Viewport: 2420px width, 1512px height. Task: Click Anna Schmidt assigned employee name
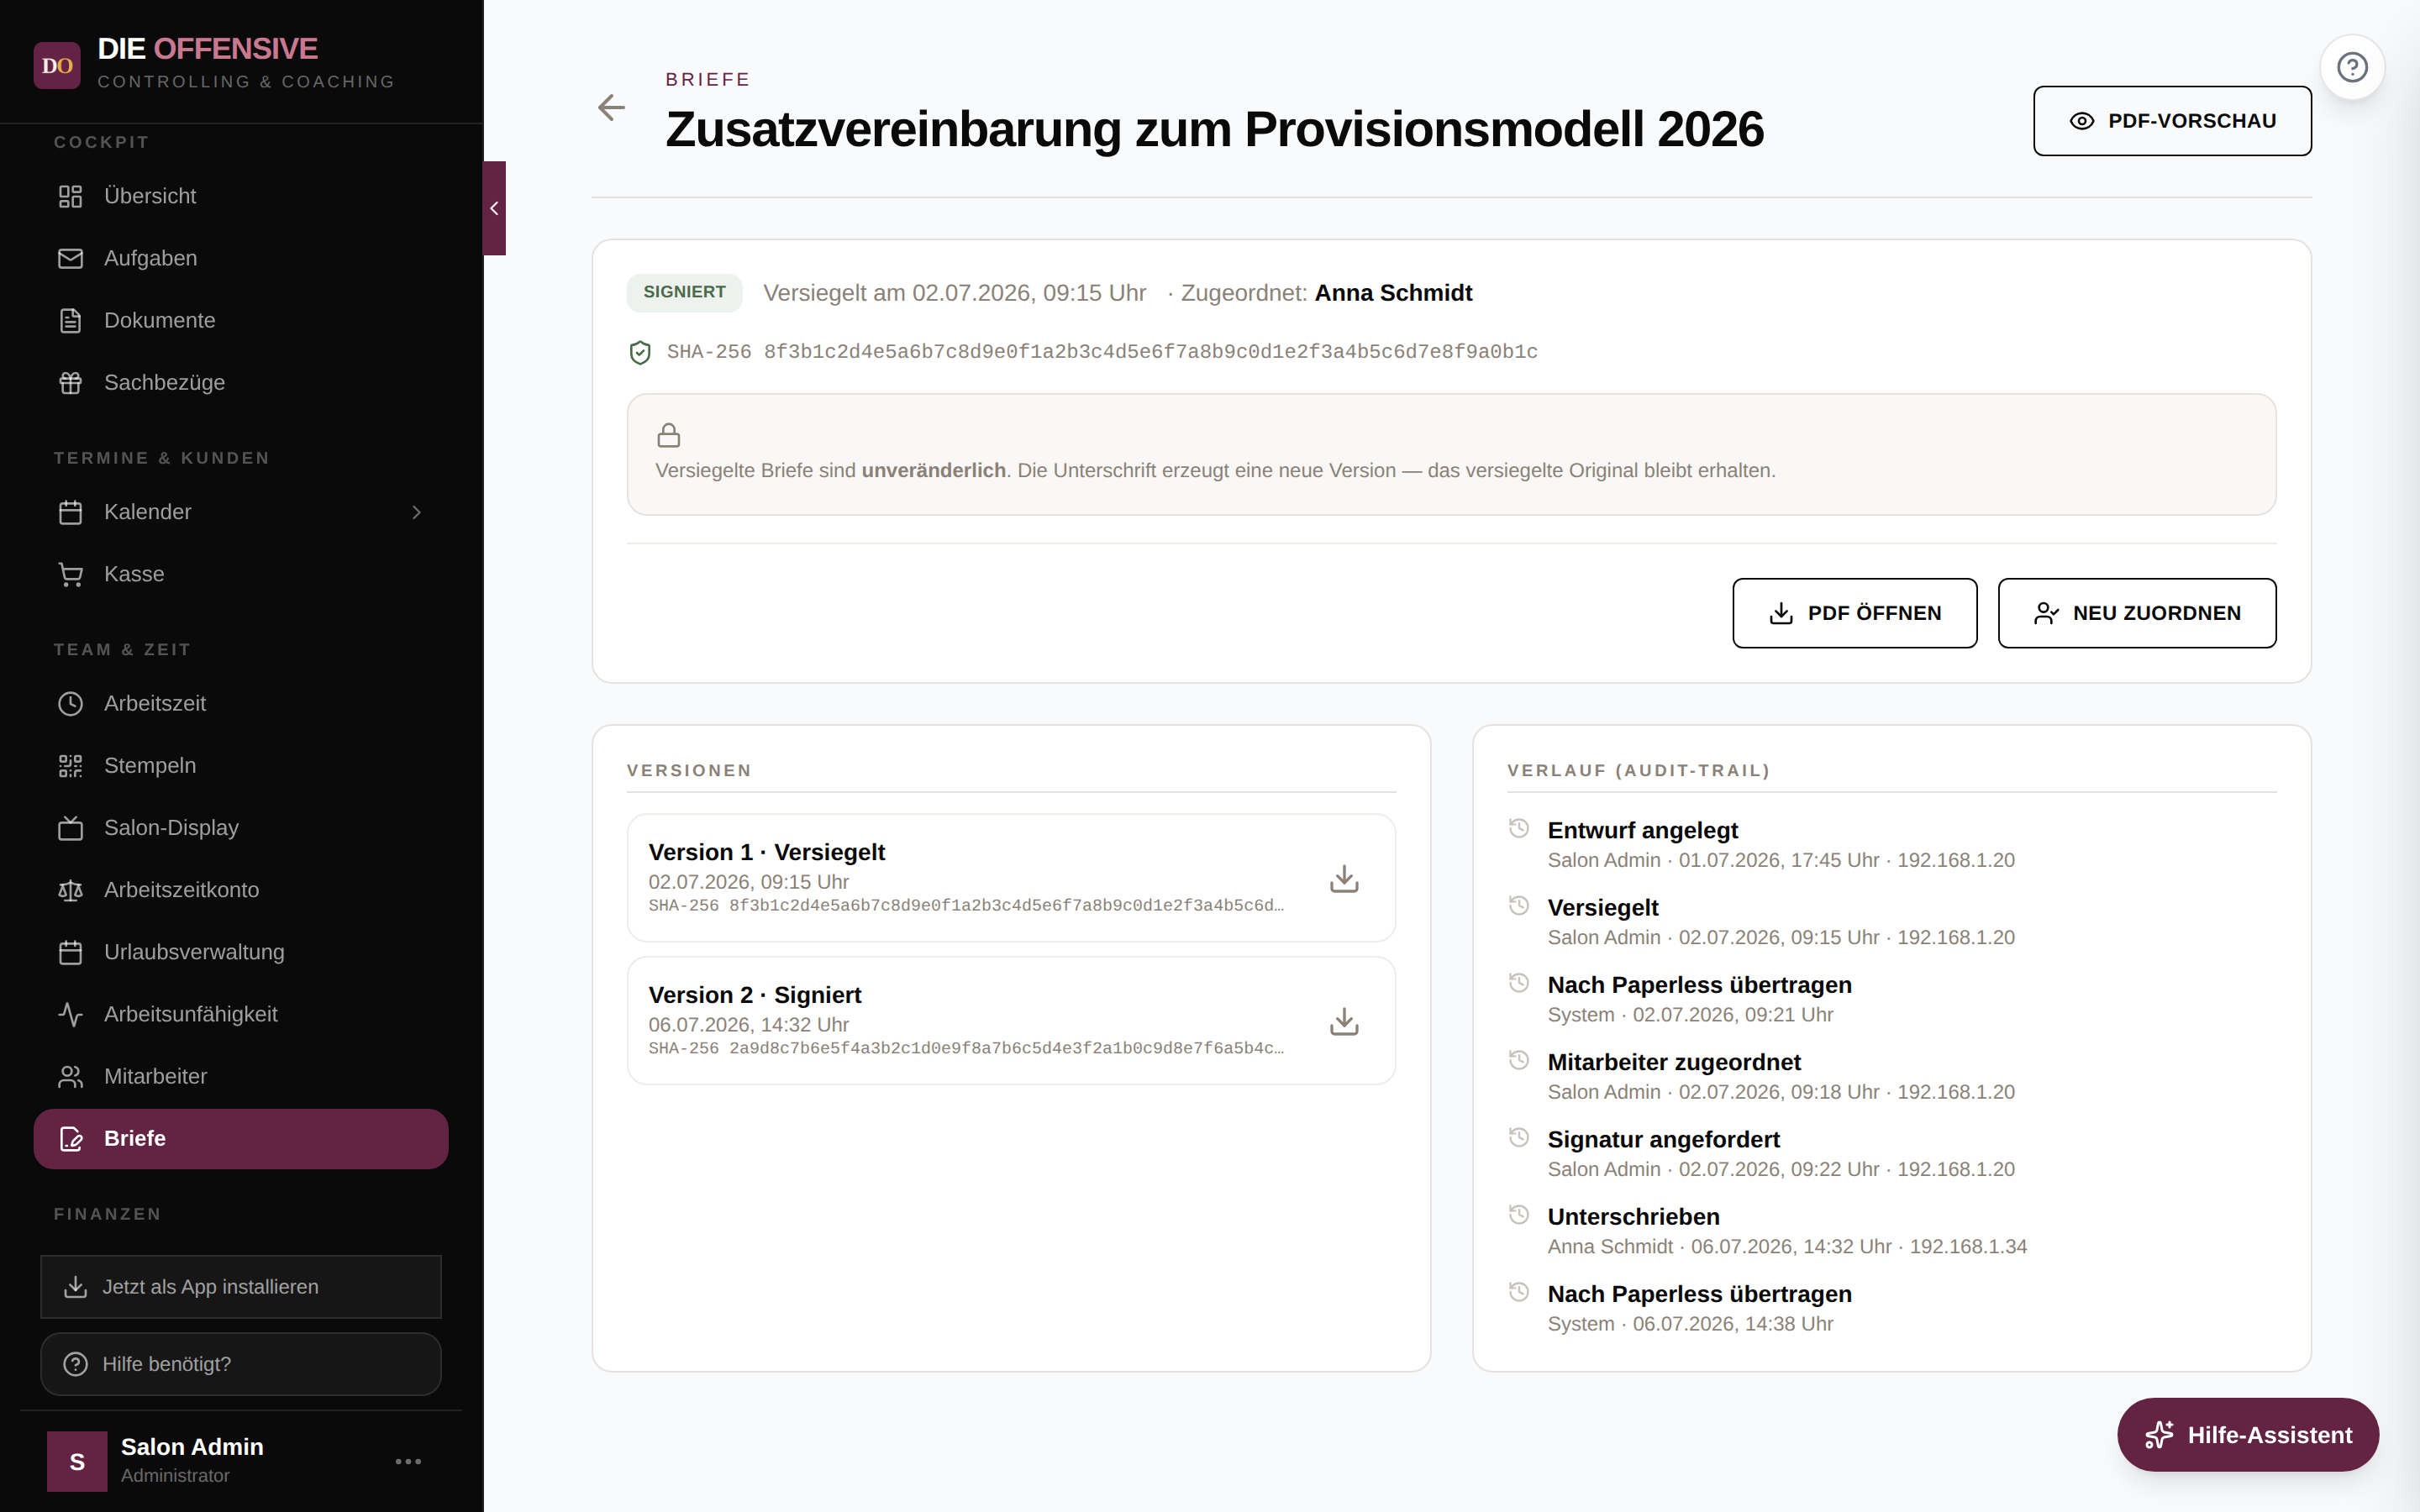(1393, 293)
